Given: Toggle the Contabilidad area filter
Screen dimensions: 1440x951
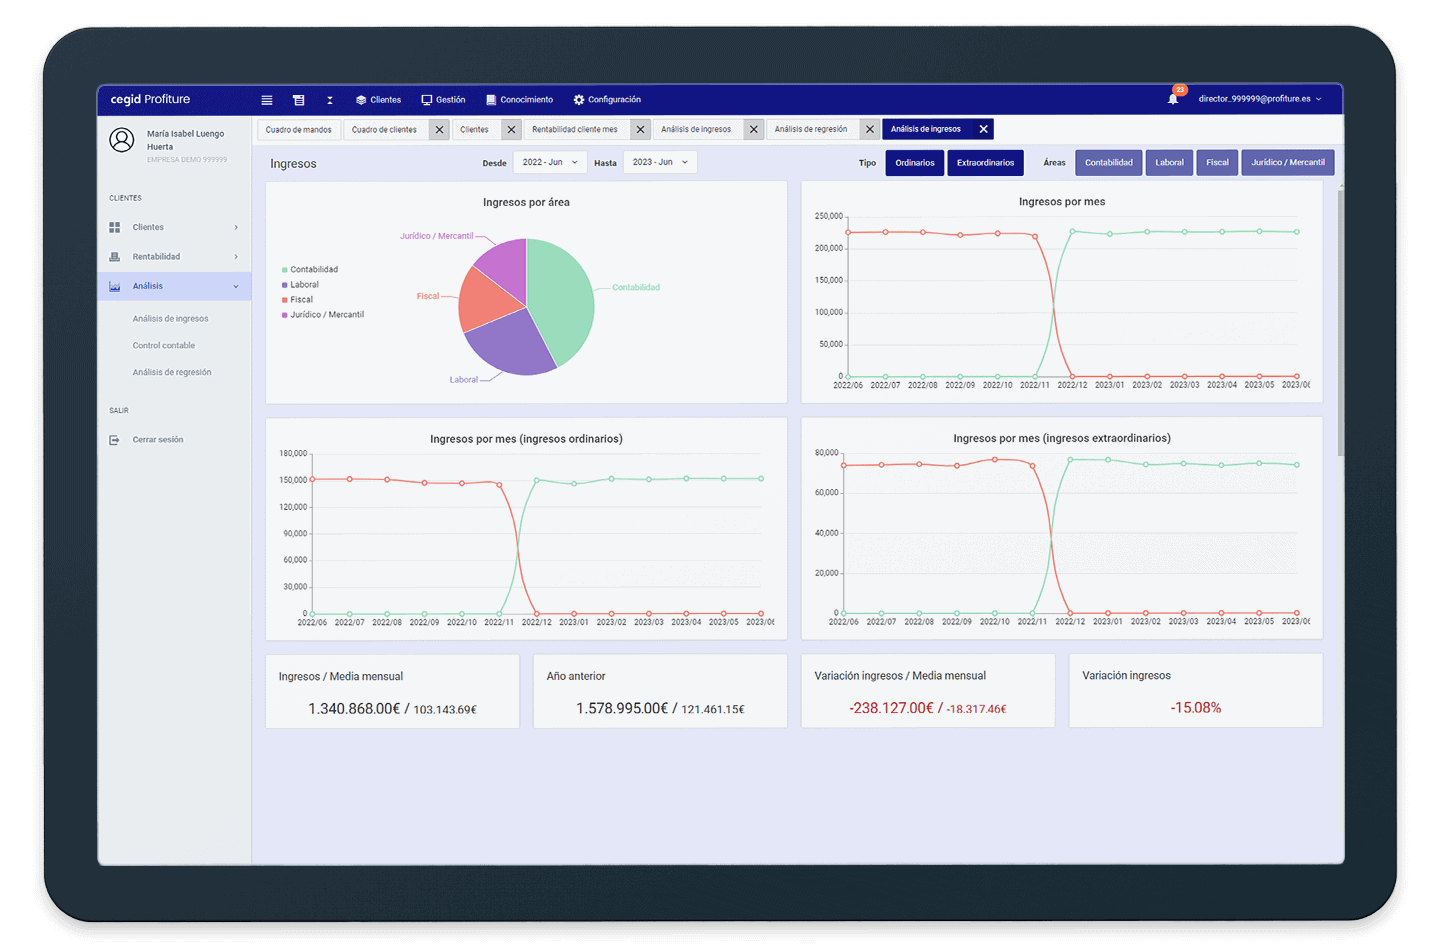Looking at the screenshot, I should point(1108,163).
